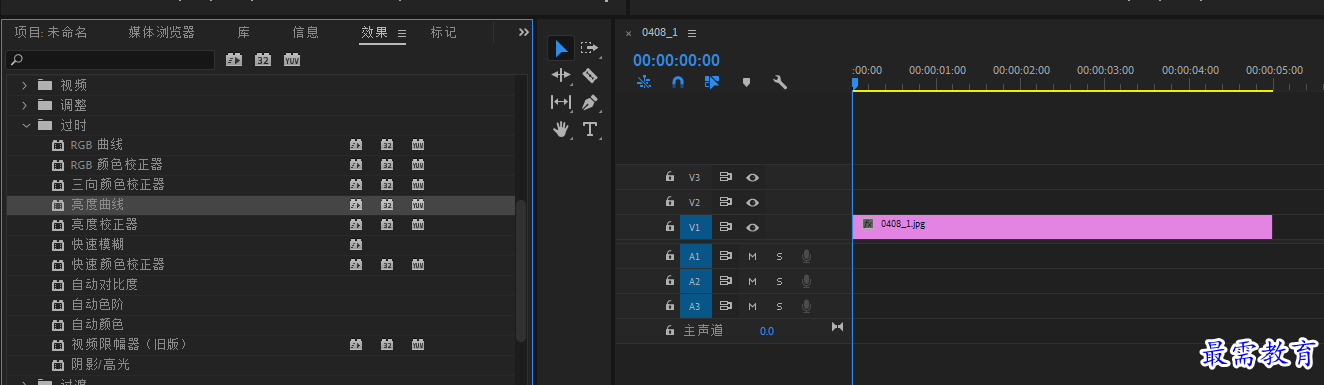This screenshot has width=1324, height=385.
Task: Open the 标记 panel tab
Action: (444, 32)
